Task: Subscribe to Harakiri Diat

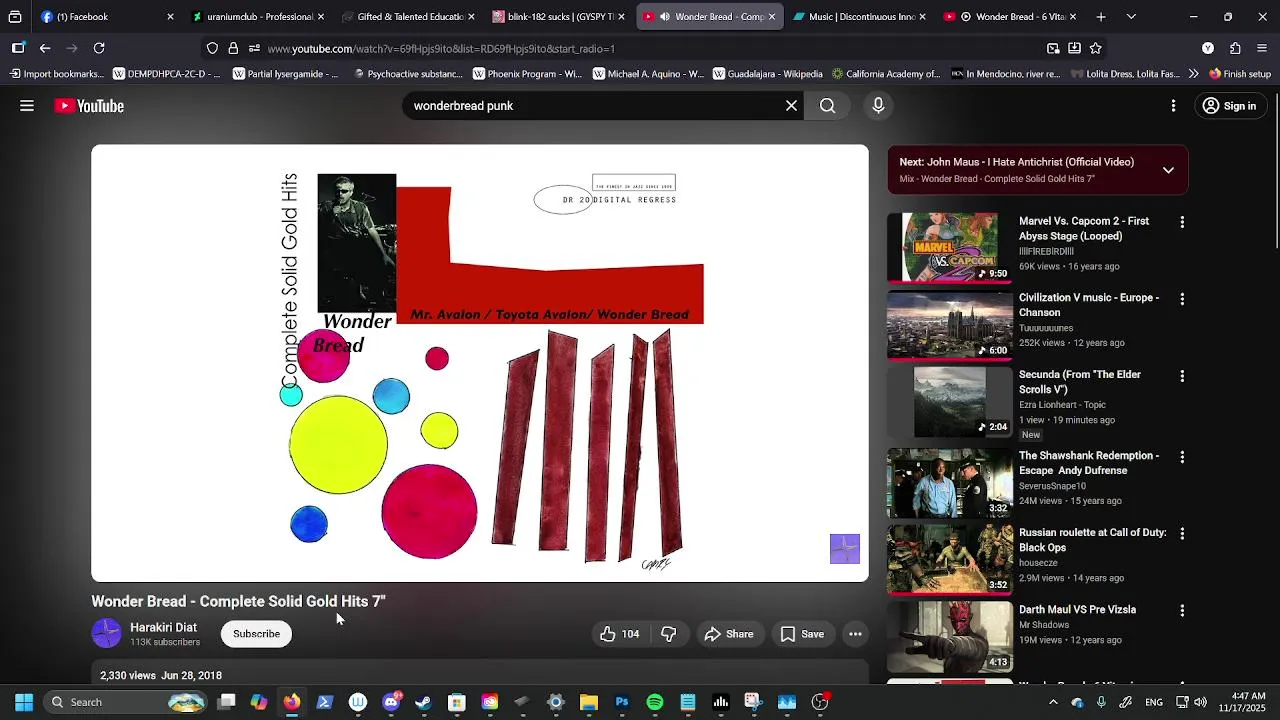Action: 256,634
